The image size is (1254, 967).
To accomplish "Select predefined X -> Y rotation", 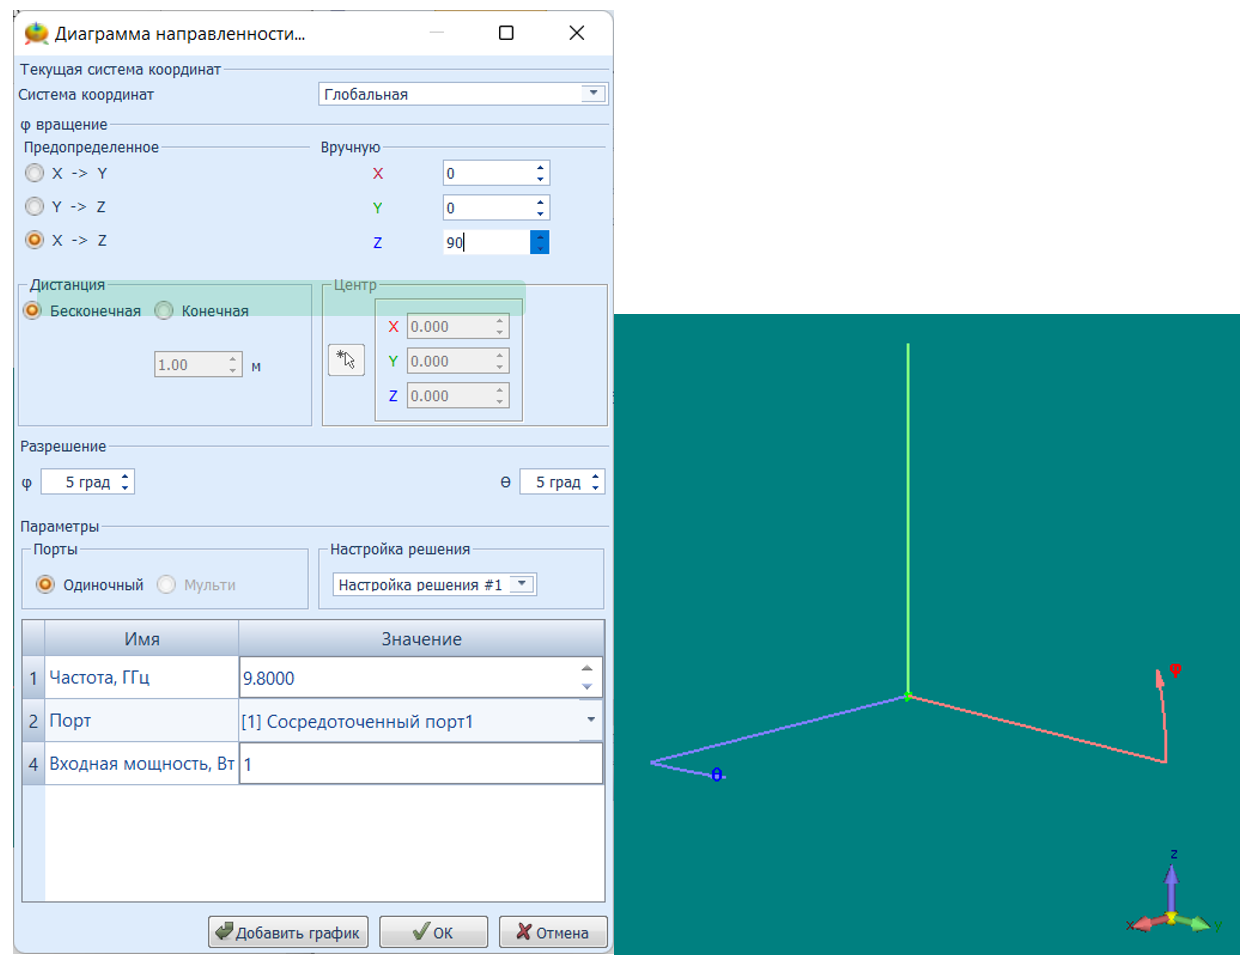I will [x=35, y=173].
